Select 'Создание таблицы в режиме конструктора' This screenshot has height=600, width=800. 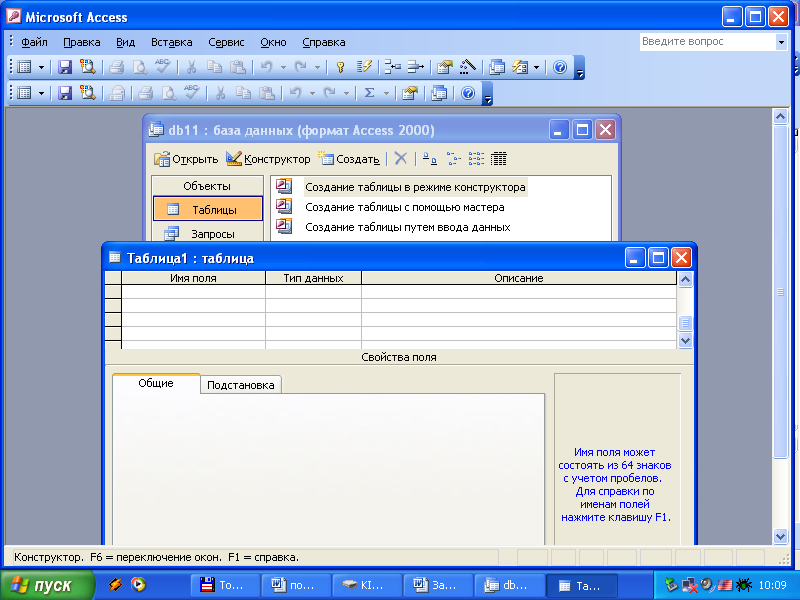point(415,187)
